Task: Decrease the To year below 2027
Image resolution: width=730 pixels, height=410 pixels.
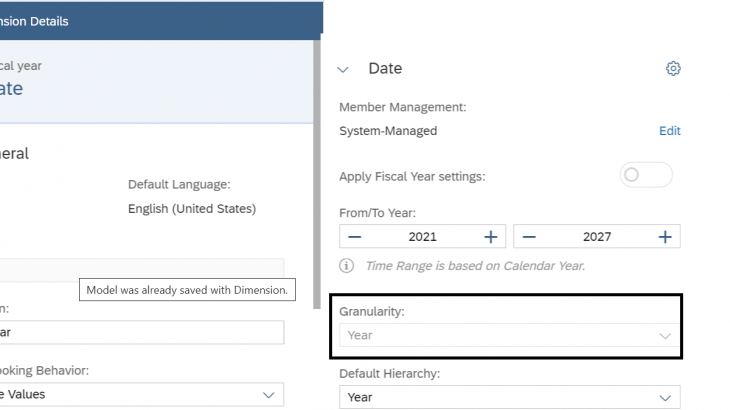Action: click(x=529, y=237)
